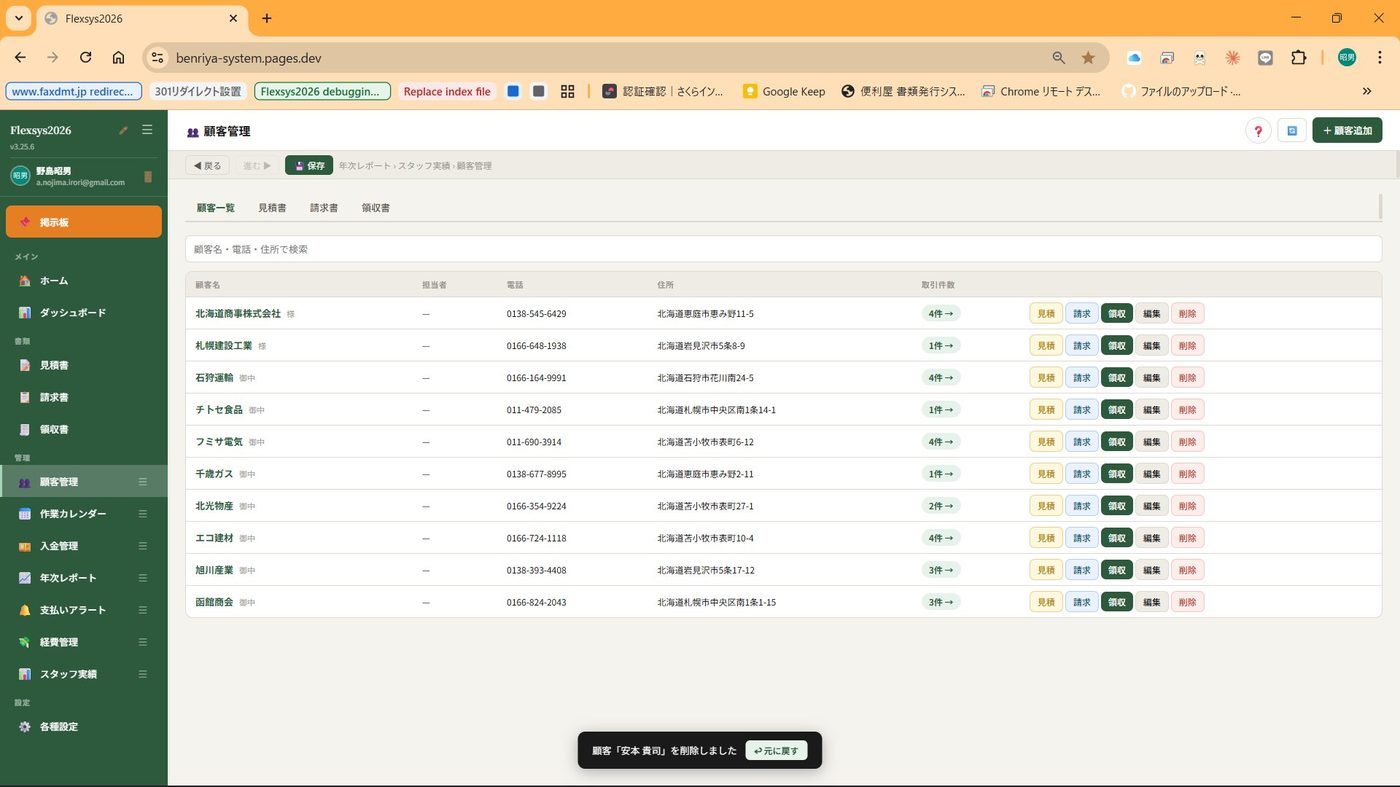The height and width of the screenshot is (787, 1400).
Task: Click the pencil edit icon next to Flexsys2026
Action: click(123, 130)
